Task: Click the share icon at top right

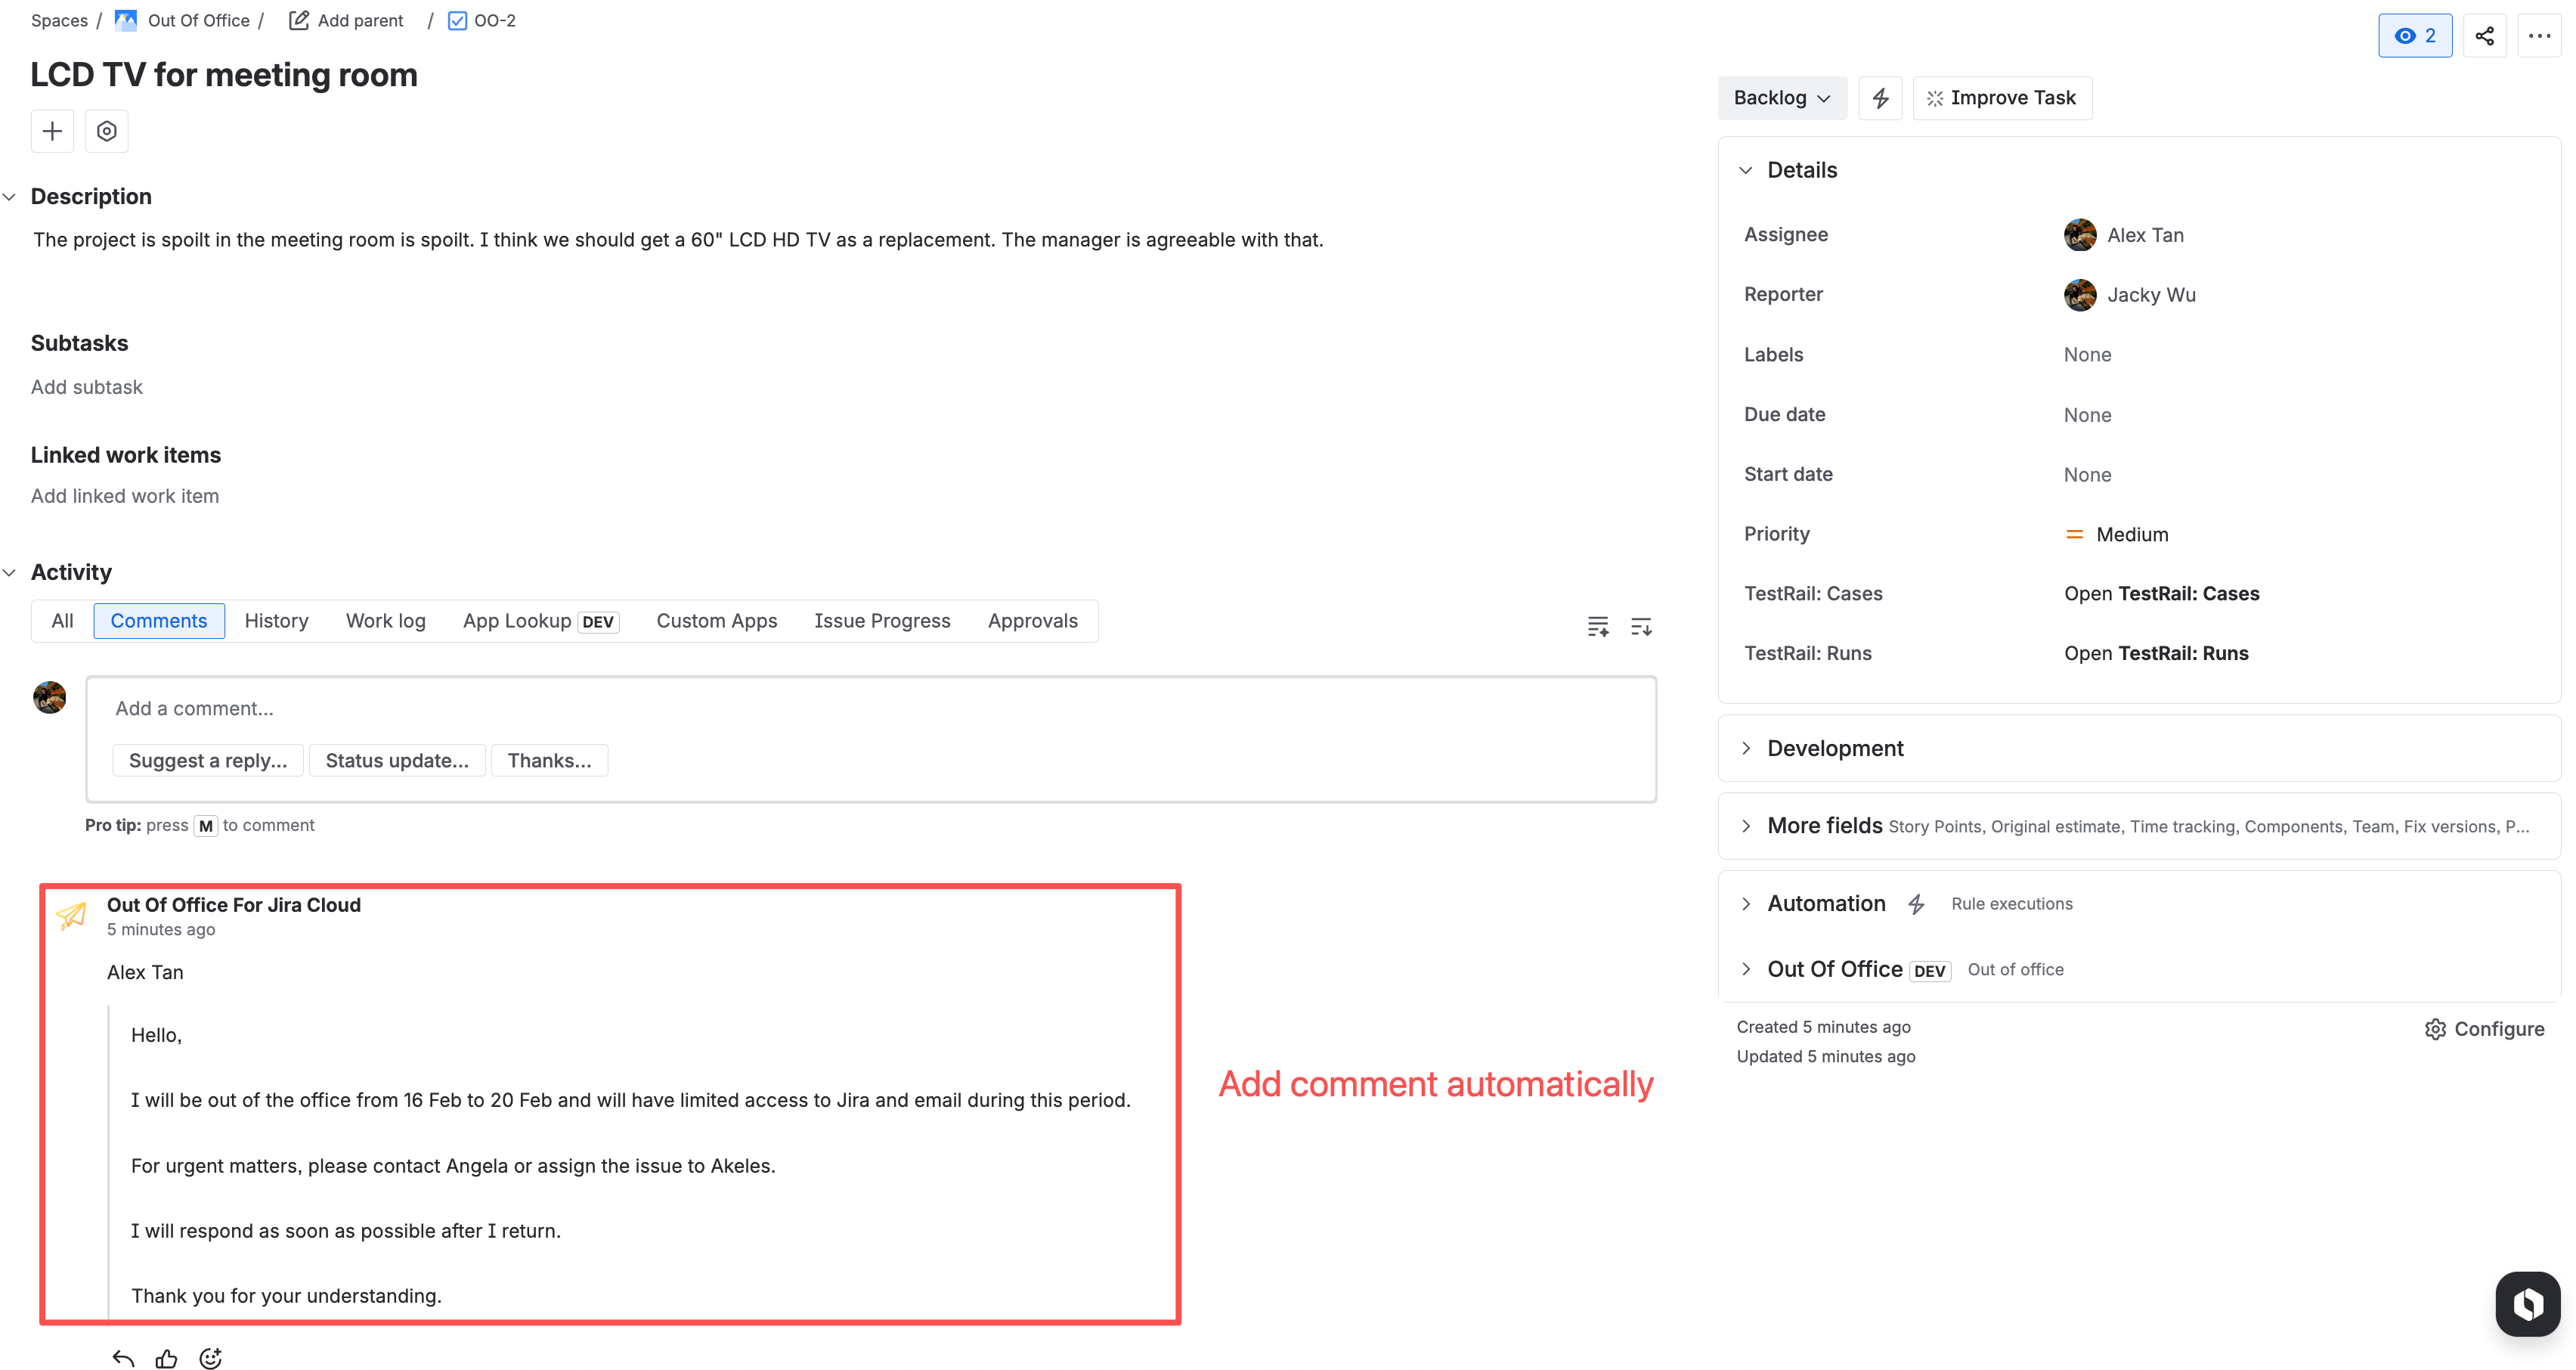Action: coord(2484,36)
